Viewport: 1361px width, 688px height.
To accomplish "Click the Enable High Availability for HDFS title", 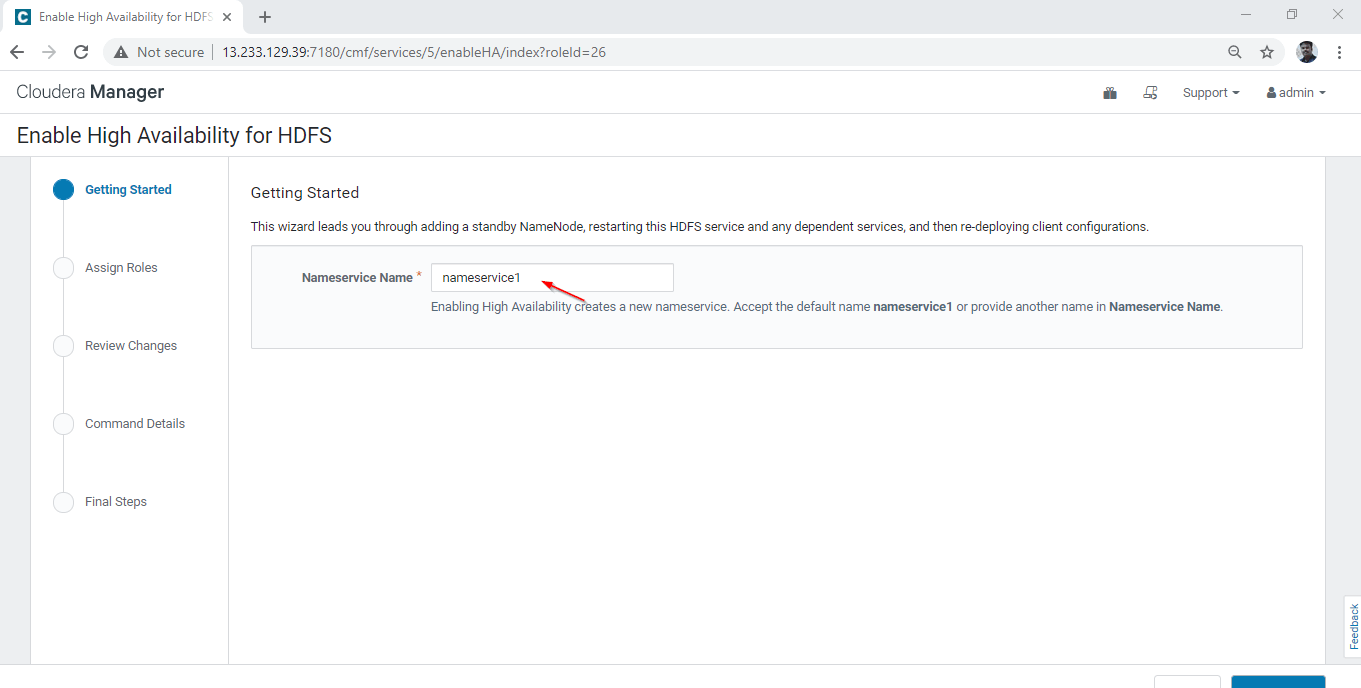I will (x=174, y=135).
